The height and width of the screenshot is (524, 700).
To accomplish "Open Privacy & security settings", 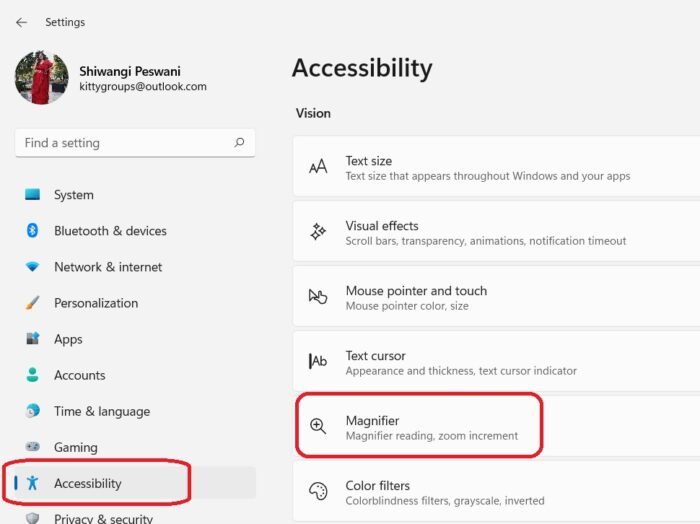I will (103, 518).
